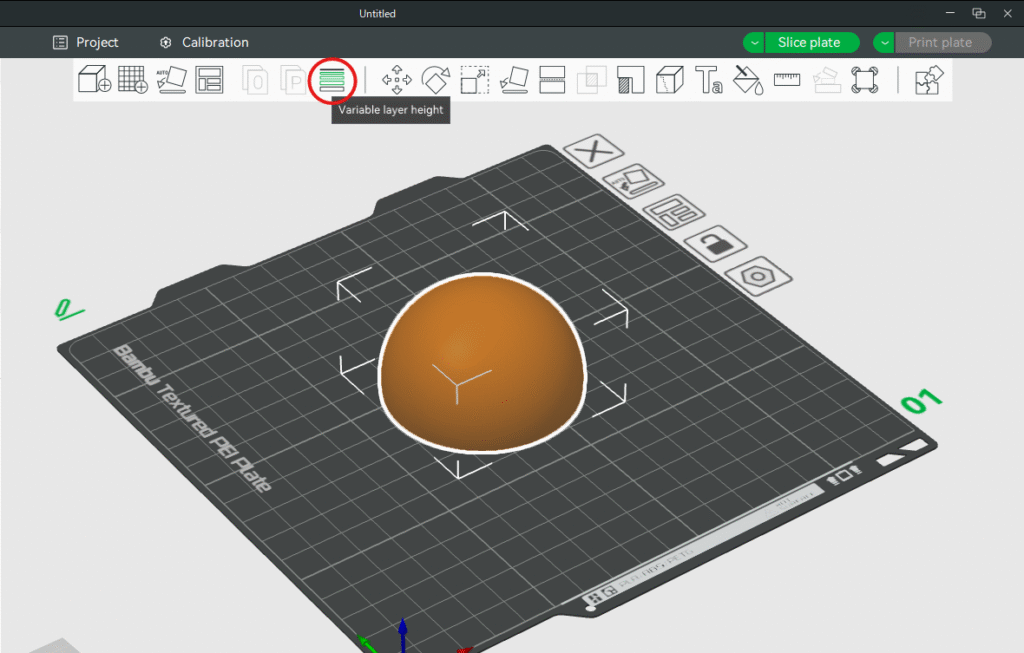Toggle the plate lock icon
The height and width of the screenshot is (653, 1024).
click(x=716, y=243)
